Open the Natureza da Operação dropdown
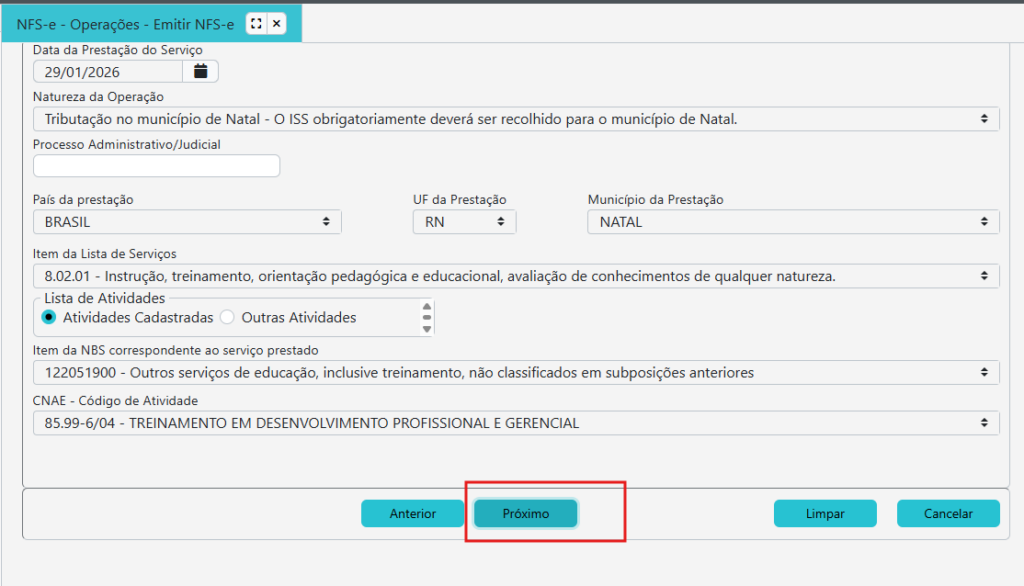This screenshot has width=1024, height=586. point(515,119)
